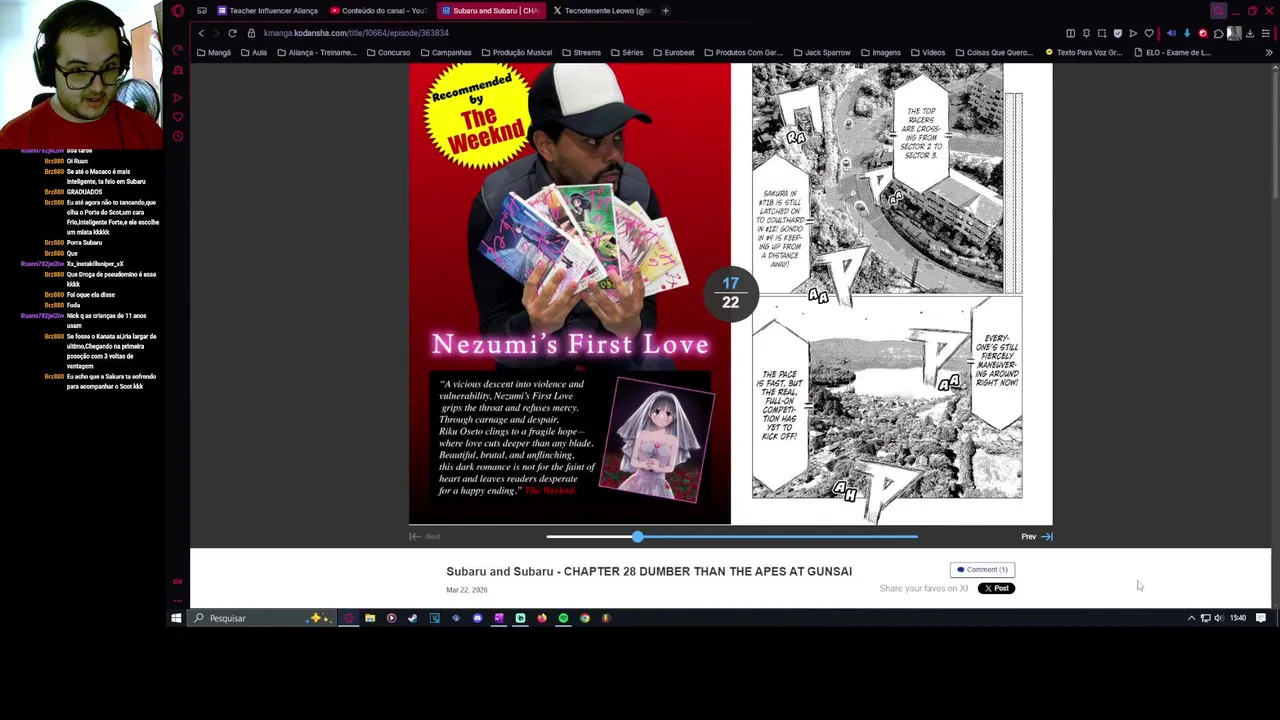Open the Aula bookmarks folder
The width and height of the screenshot is (1280, 720).
coord(254,53)
